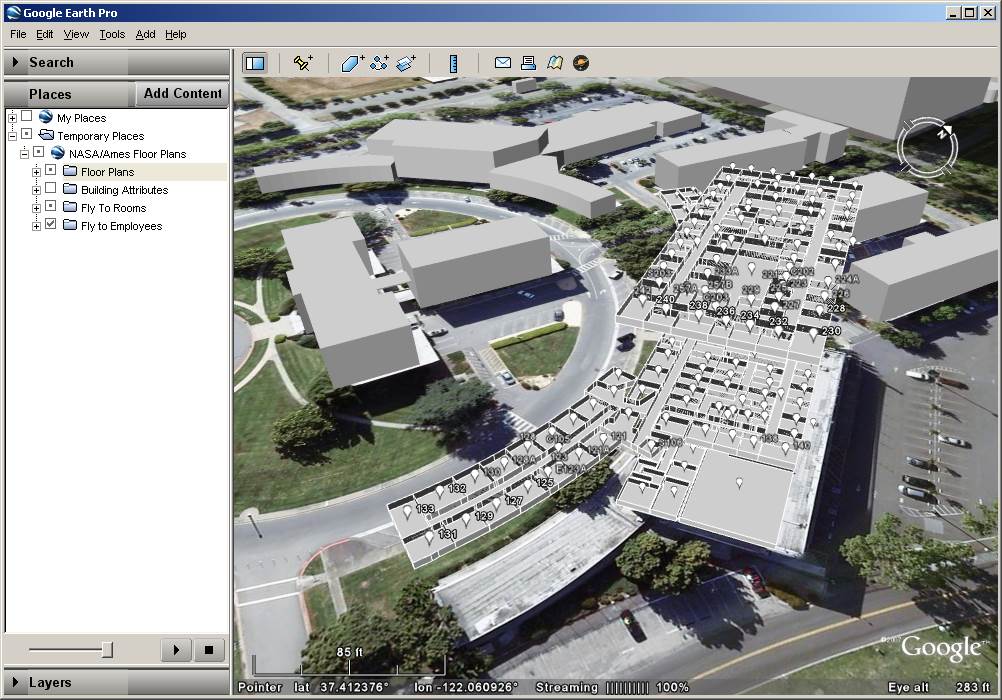Open the Tools menu
Image resolution: width=1002 pixels, height=700 pixels.
[112, 35]
